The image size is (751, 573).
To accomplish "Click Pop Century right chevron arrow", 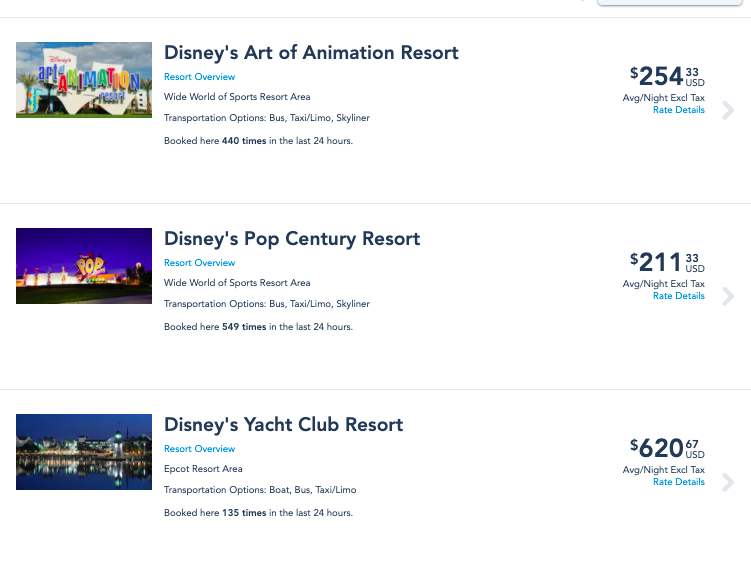I will pos(728,296).
